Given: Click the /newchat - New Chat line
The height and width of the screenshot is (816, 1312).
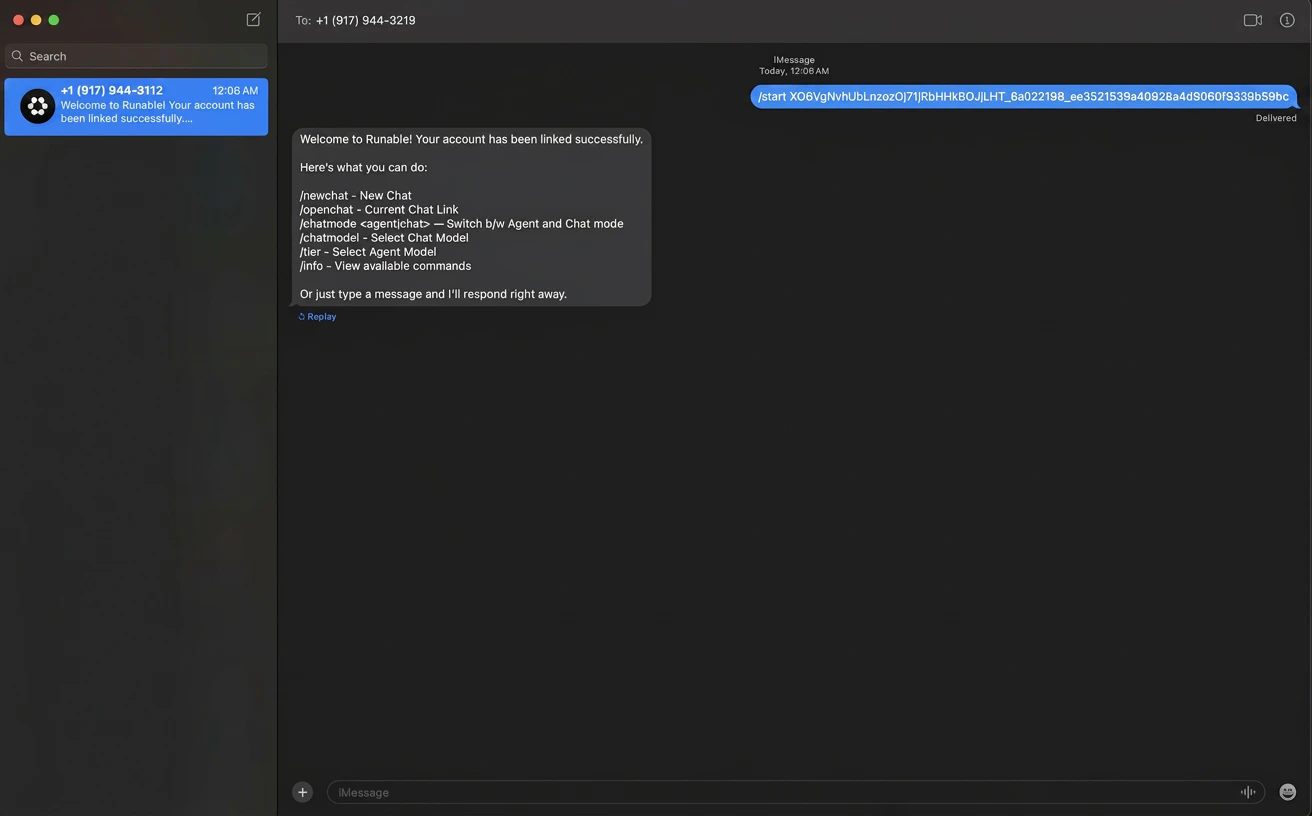Looking at the screenshot, I should pos(356,196).
